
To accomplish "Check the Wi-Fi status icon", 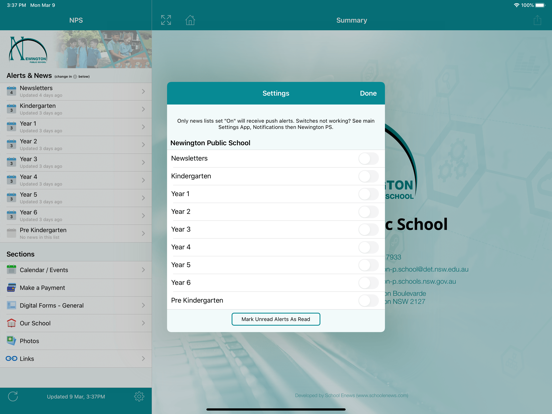I will tap(516, 5).
